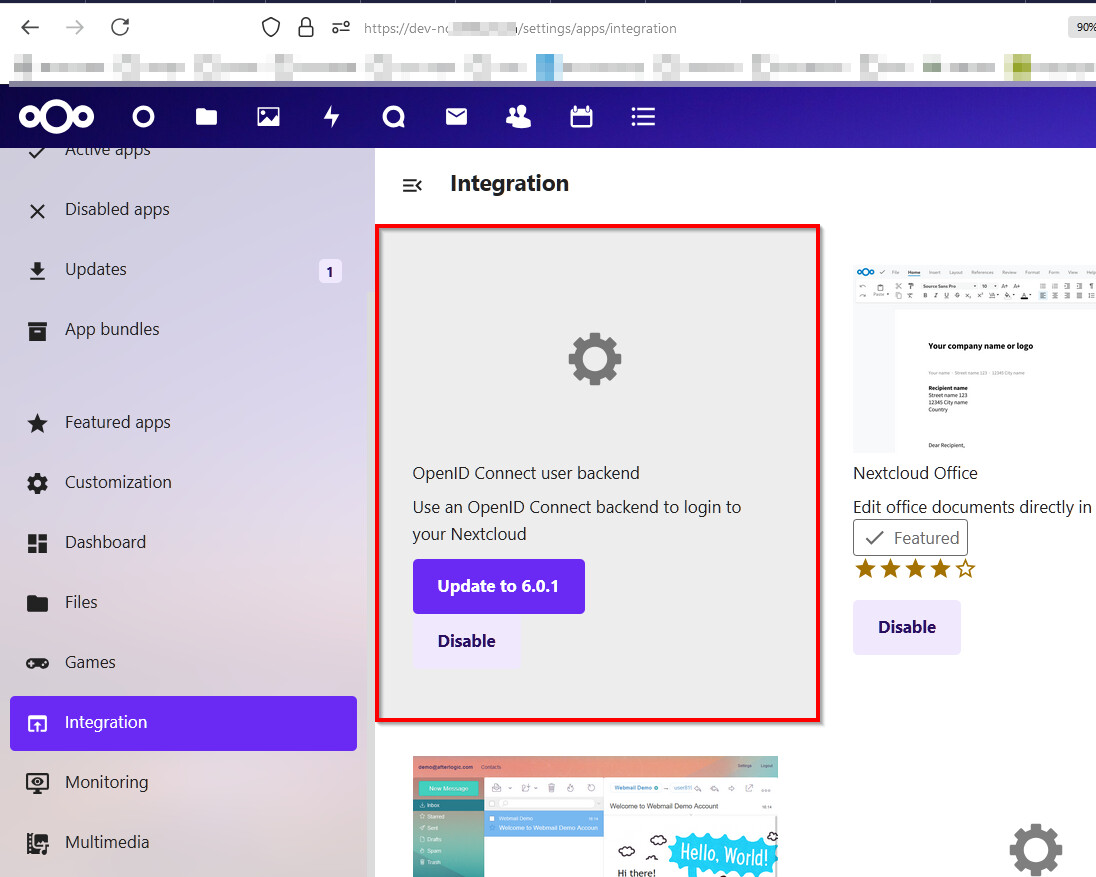The width and height of the screenshot is (1096, 877).
Task: Disable the Nextcloud Office app
Action: point(906,627)
